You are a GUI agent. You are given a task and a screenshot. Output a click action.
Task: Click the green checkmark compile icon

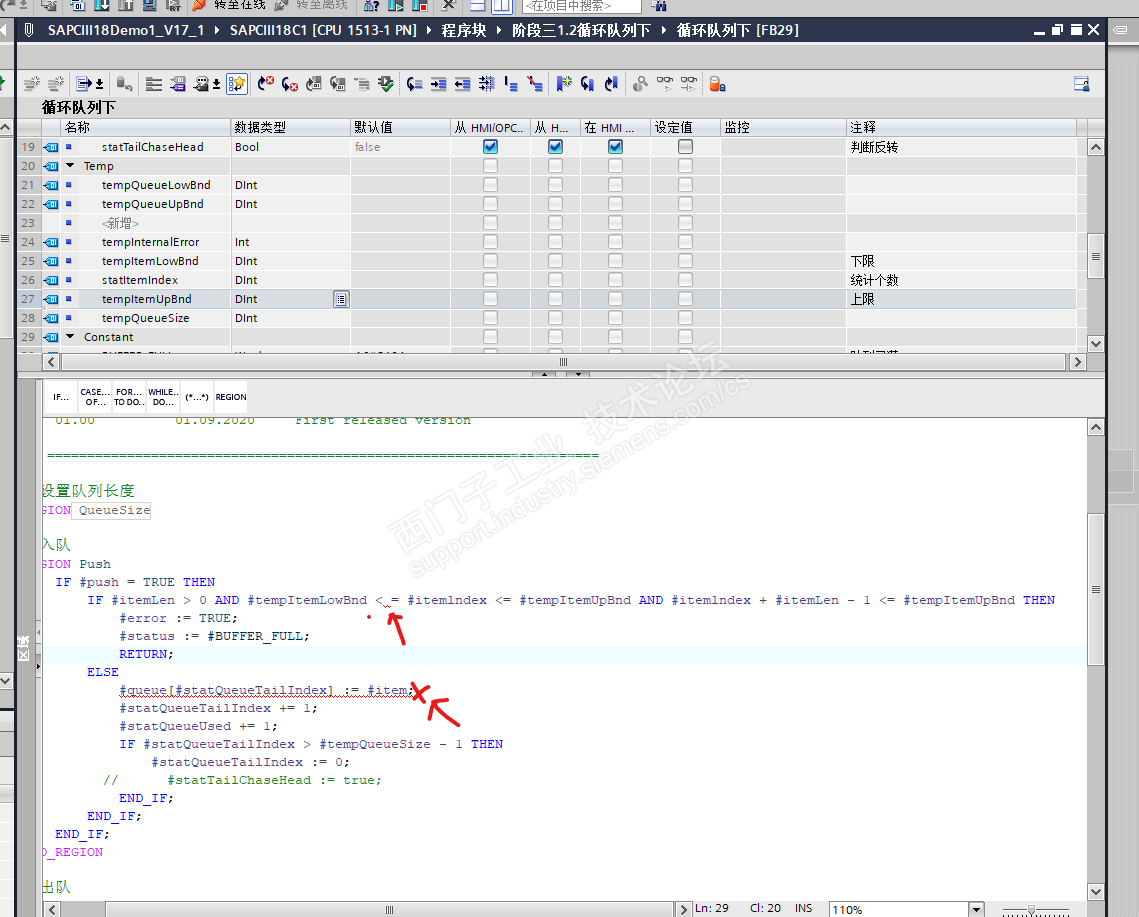coord(386,84)
